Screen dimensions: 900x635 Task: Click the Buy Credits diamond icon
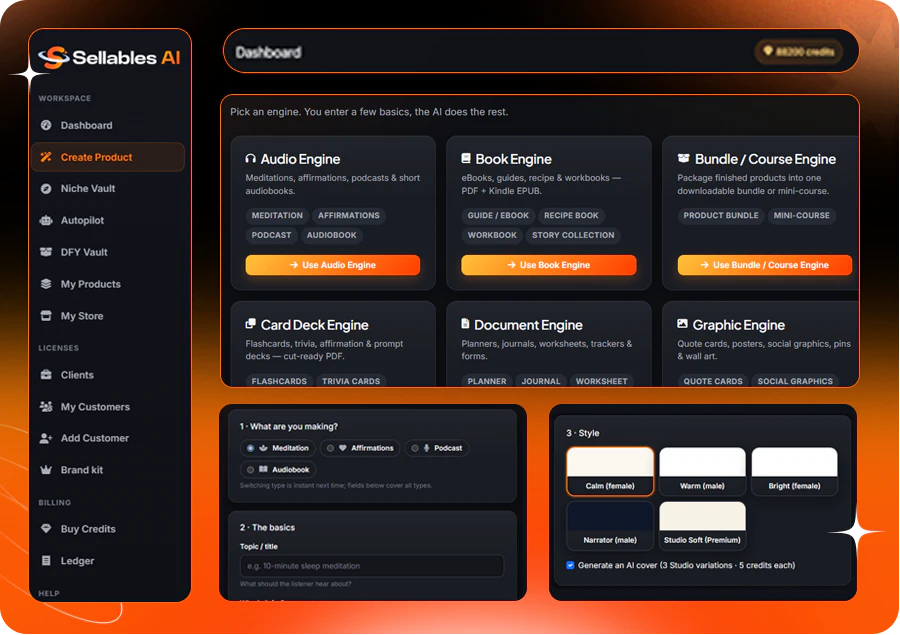(x=46, y=529)
